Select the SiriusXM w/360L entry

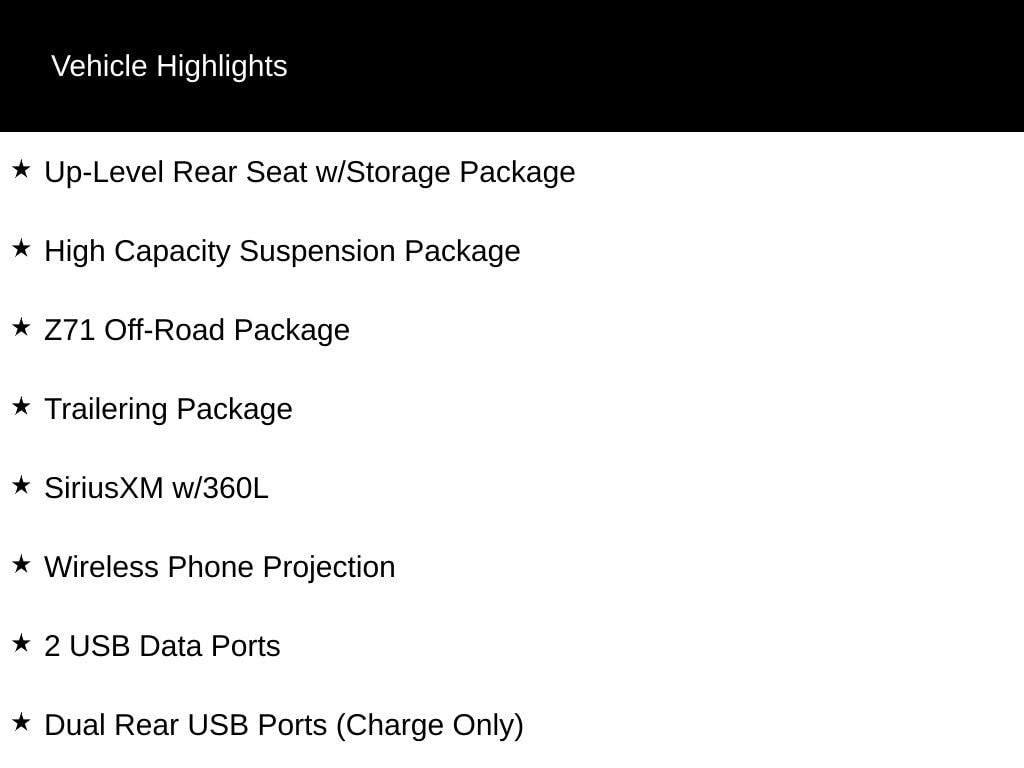coord(156,488)
